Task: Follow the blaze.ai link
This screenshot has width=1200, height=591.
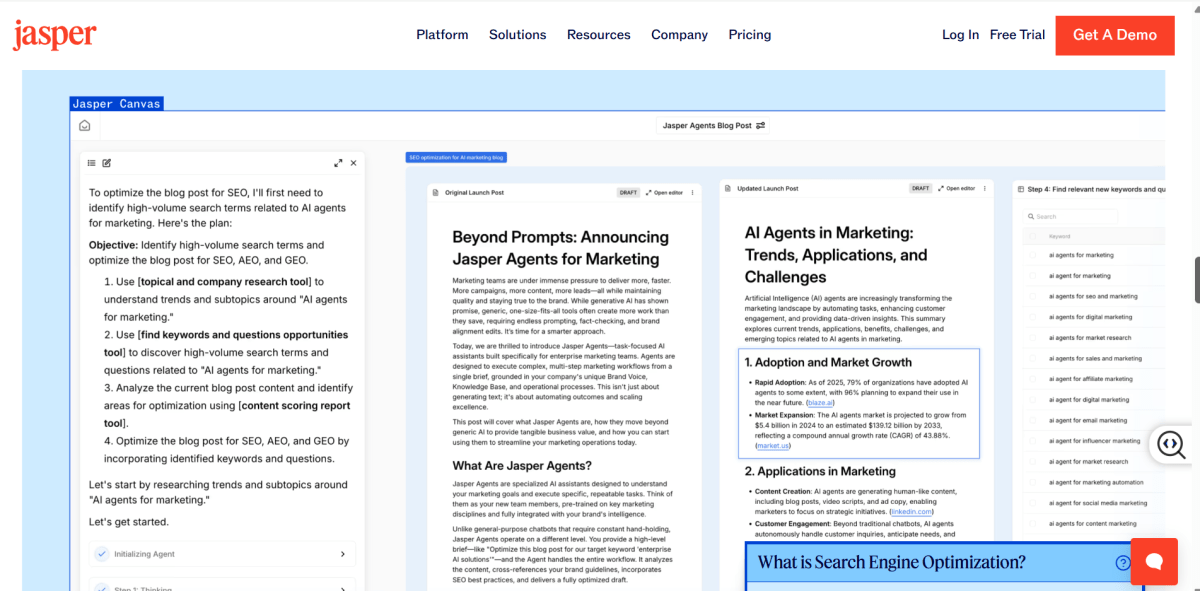Action: point(821,402)
